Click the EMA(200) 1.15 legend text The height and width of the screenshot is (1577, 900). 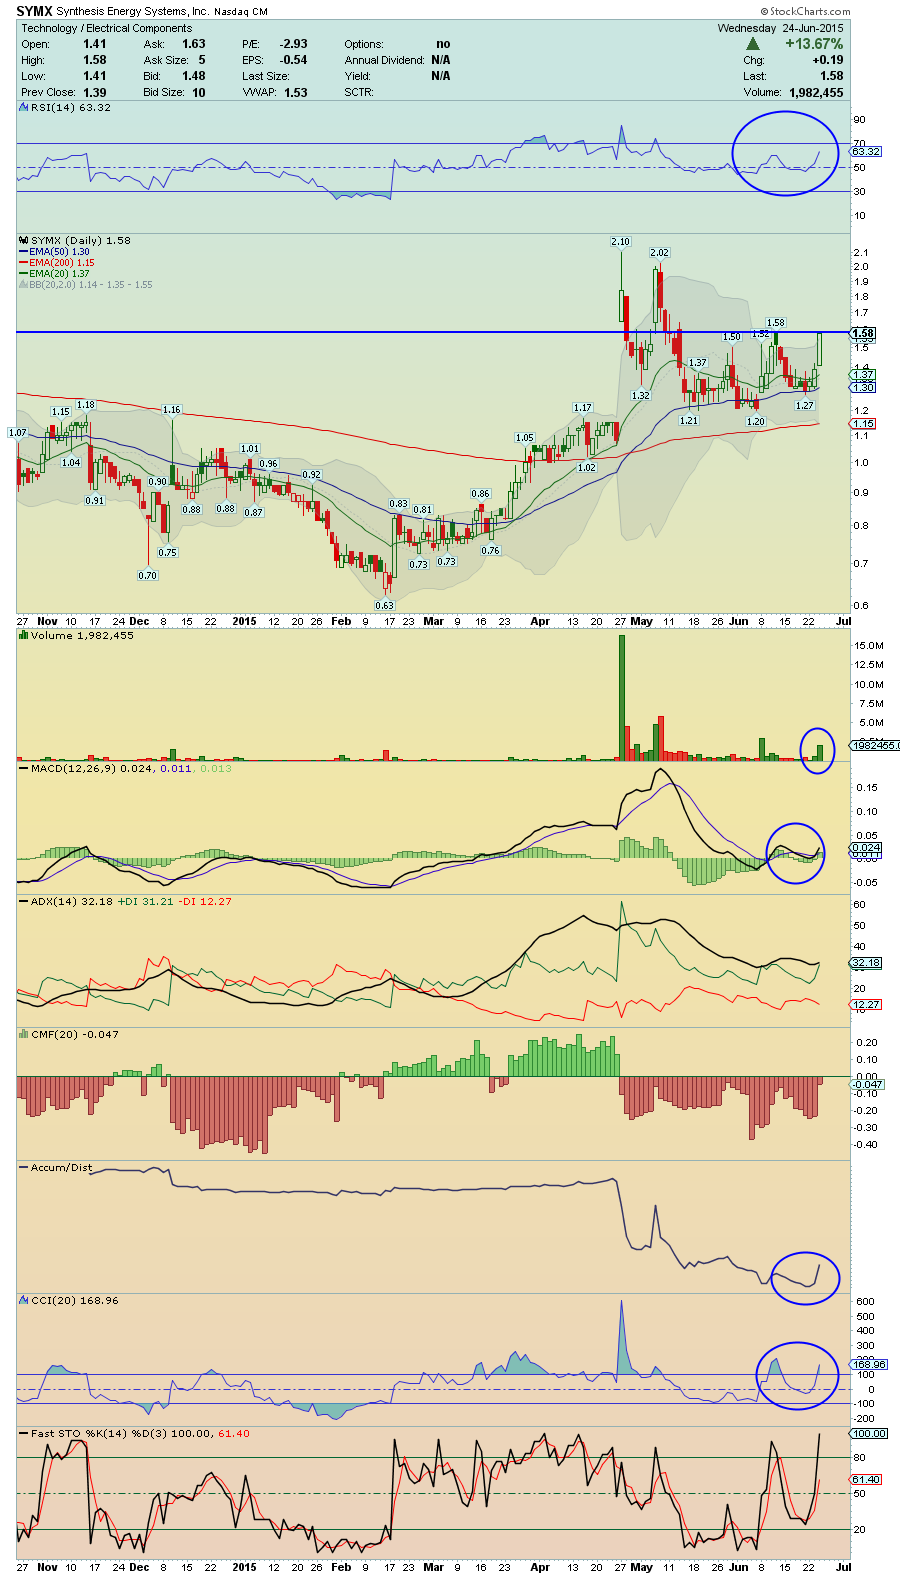tap(62, 263)
